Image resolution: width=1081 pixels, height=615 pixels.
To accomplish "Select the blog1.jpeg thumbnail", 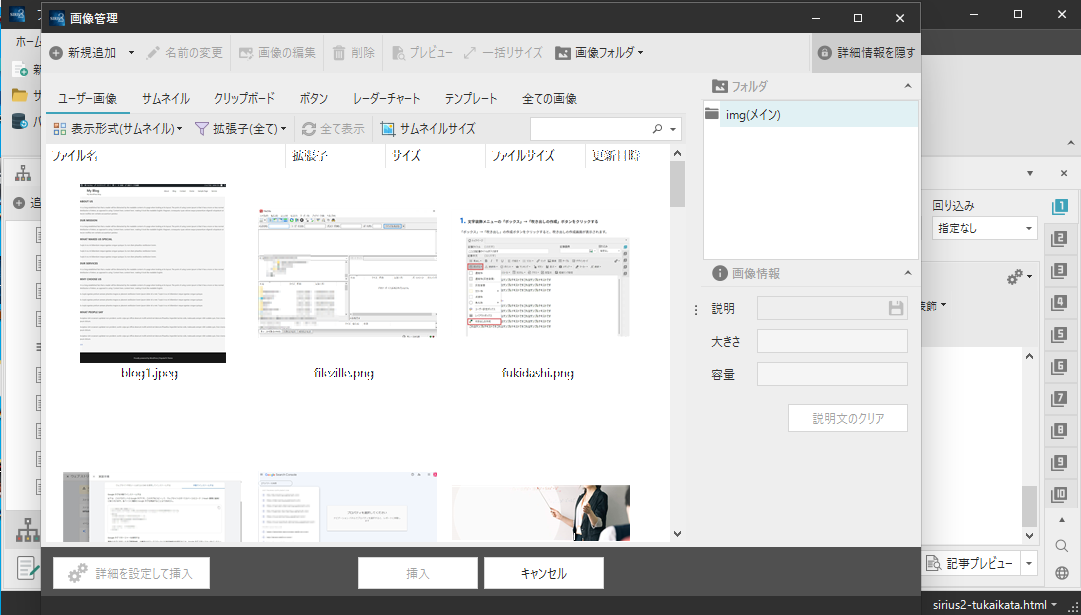I will [152, 273].
